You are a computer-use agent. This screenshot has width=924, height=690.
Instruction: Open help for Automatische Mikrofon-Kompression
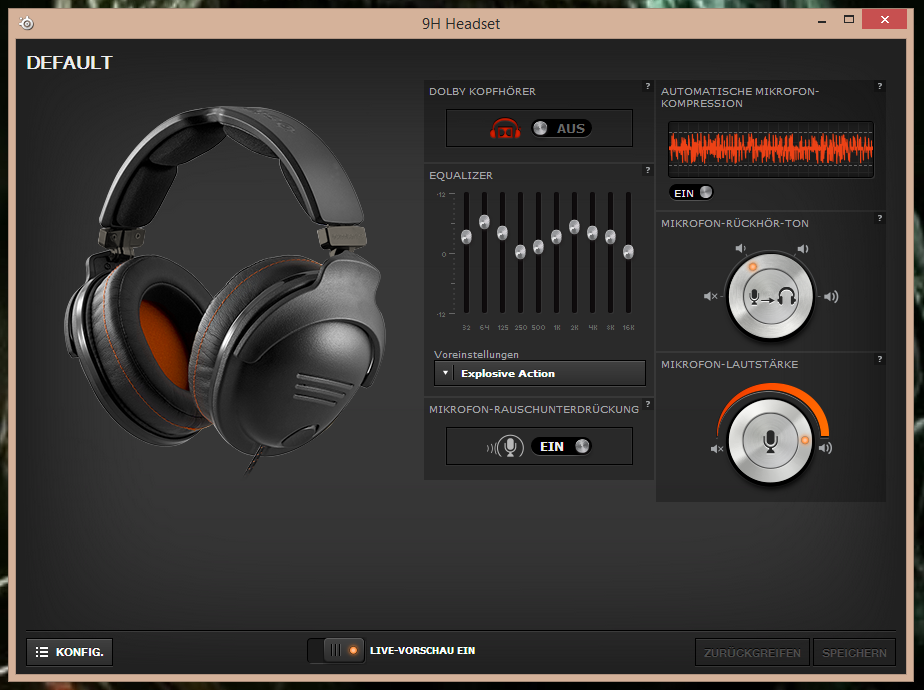880,86
